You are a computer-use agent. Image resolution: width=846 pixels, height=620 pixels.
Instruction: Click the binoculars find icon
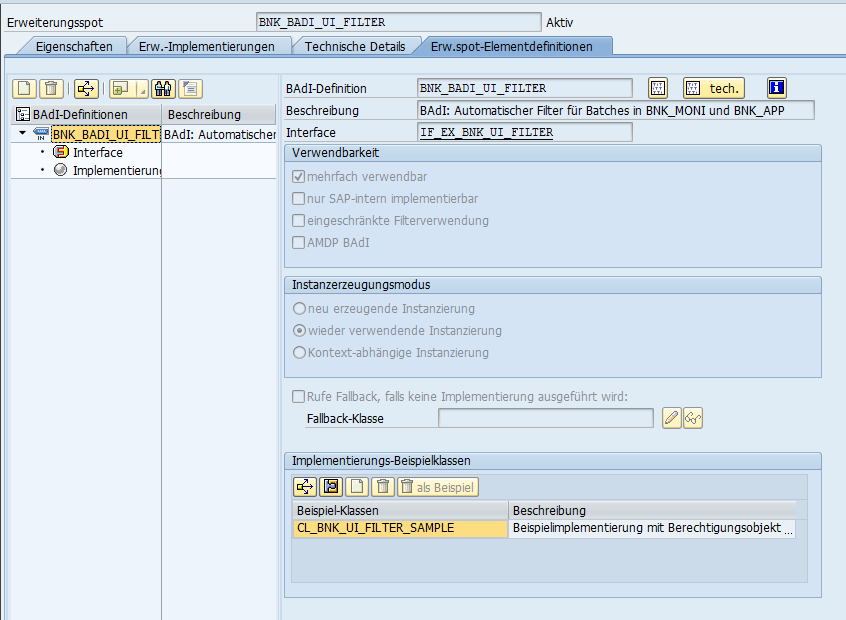point(164,88)
